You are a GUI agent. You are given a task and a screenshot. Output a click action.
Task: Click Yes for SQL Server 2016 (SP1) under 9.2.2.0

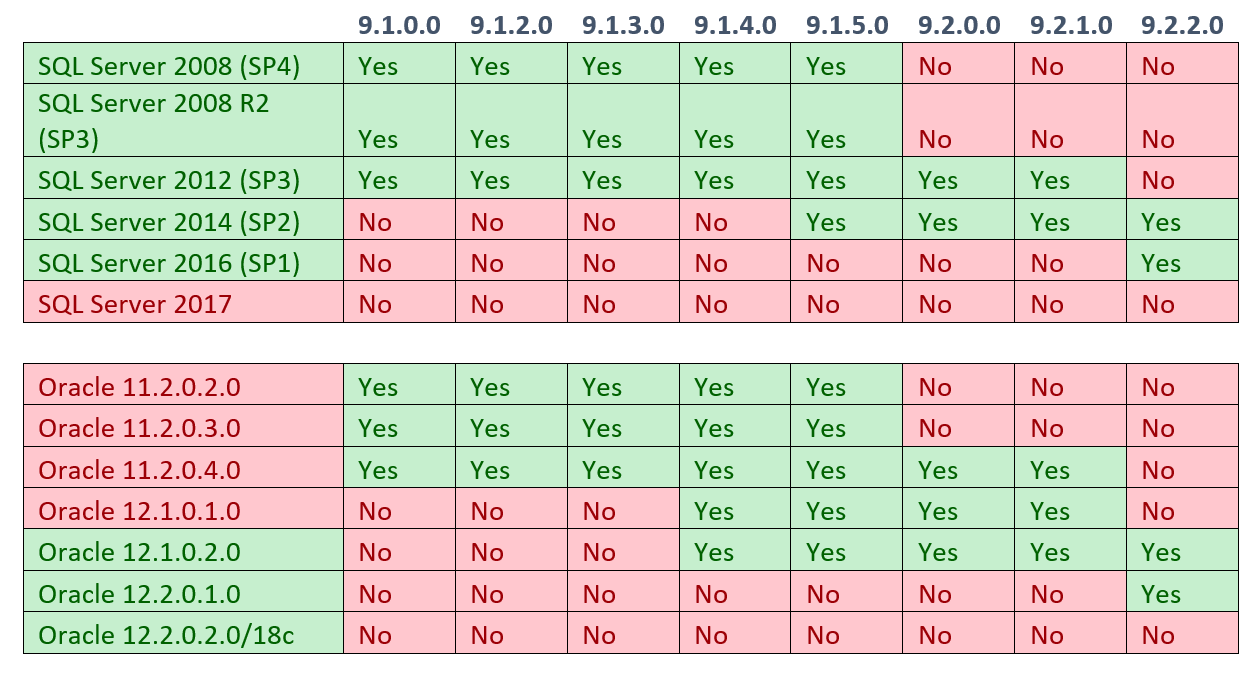coord(1161,263)
